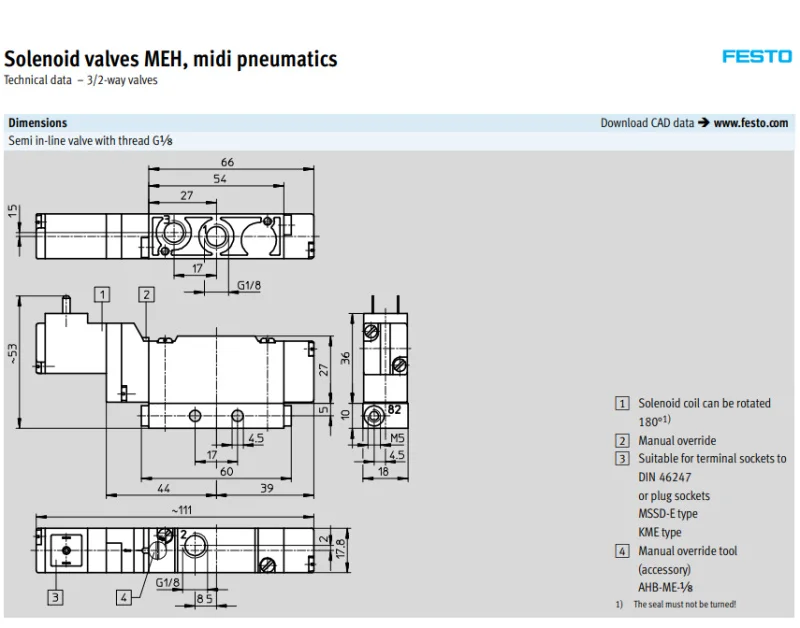Click the 'MSSD-E type' text
This screenshot has width=800, height=628.
668,514
